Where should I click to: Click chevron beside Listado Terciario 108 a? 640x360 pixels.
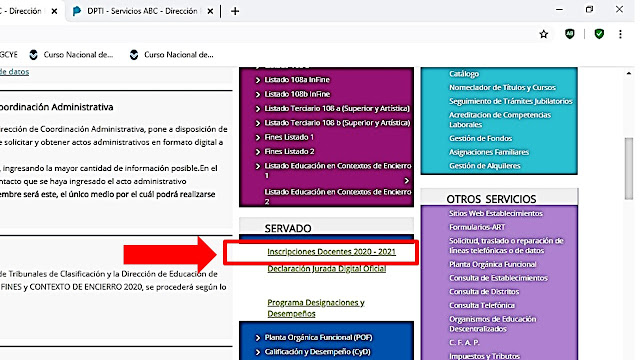(258, 109)
